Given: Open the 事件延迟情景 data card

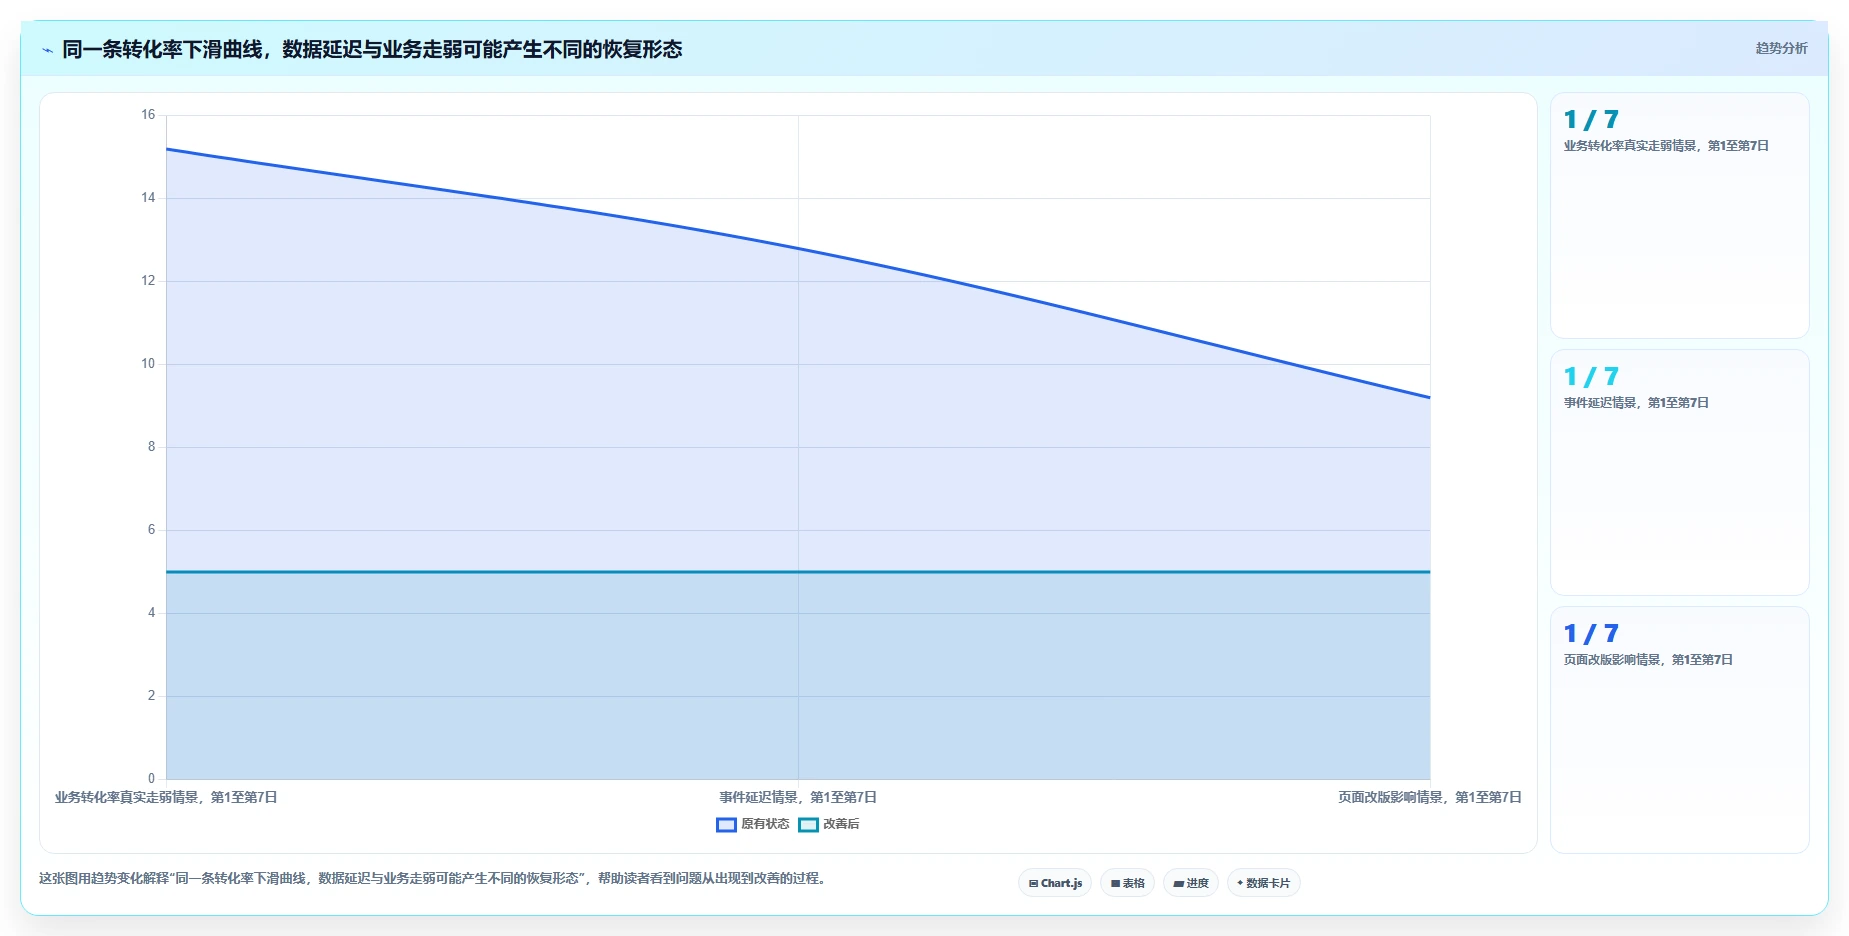Looking at the screenshot, I should pyautogui.click(x=1679, y=473).
